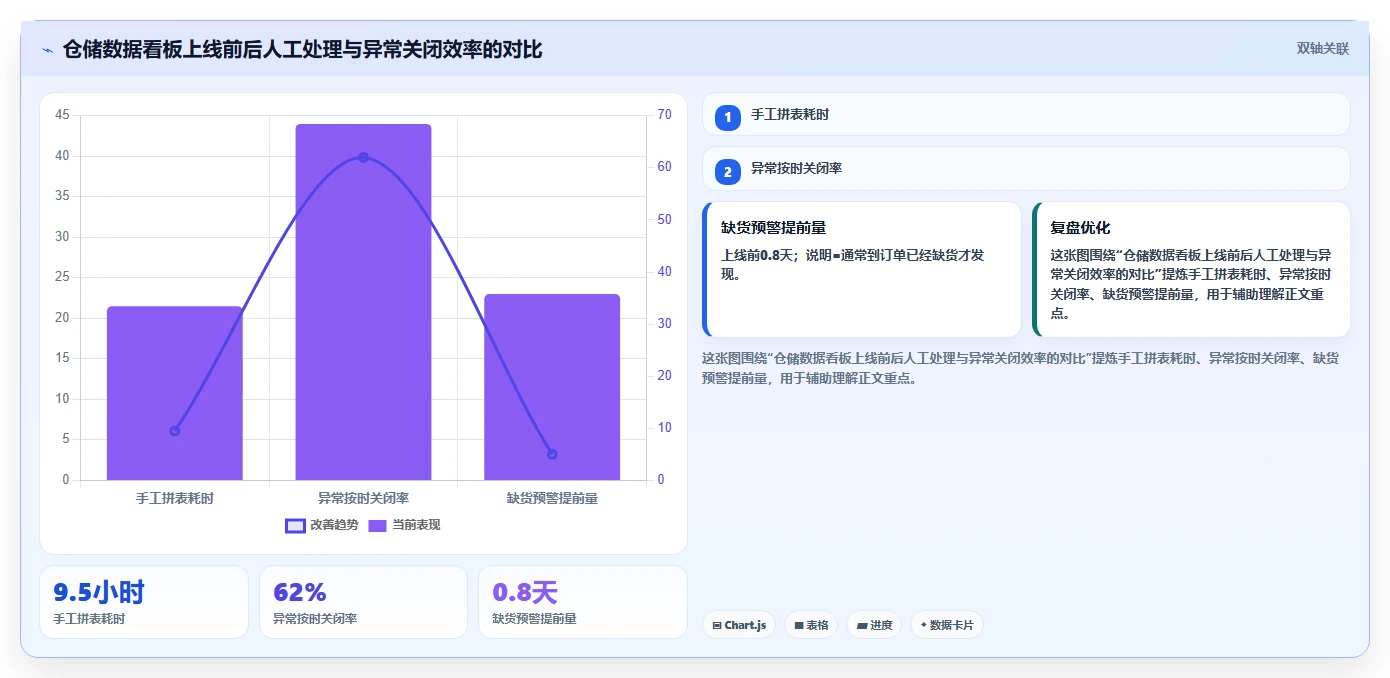Select the 数据卡片 tag chip
Screen dimensions: 1390x678
click(947, 625)
